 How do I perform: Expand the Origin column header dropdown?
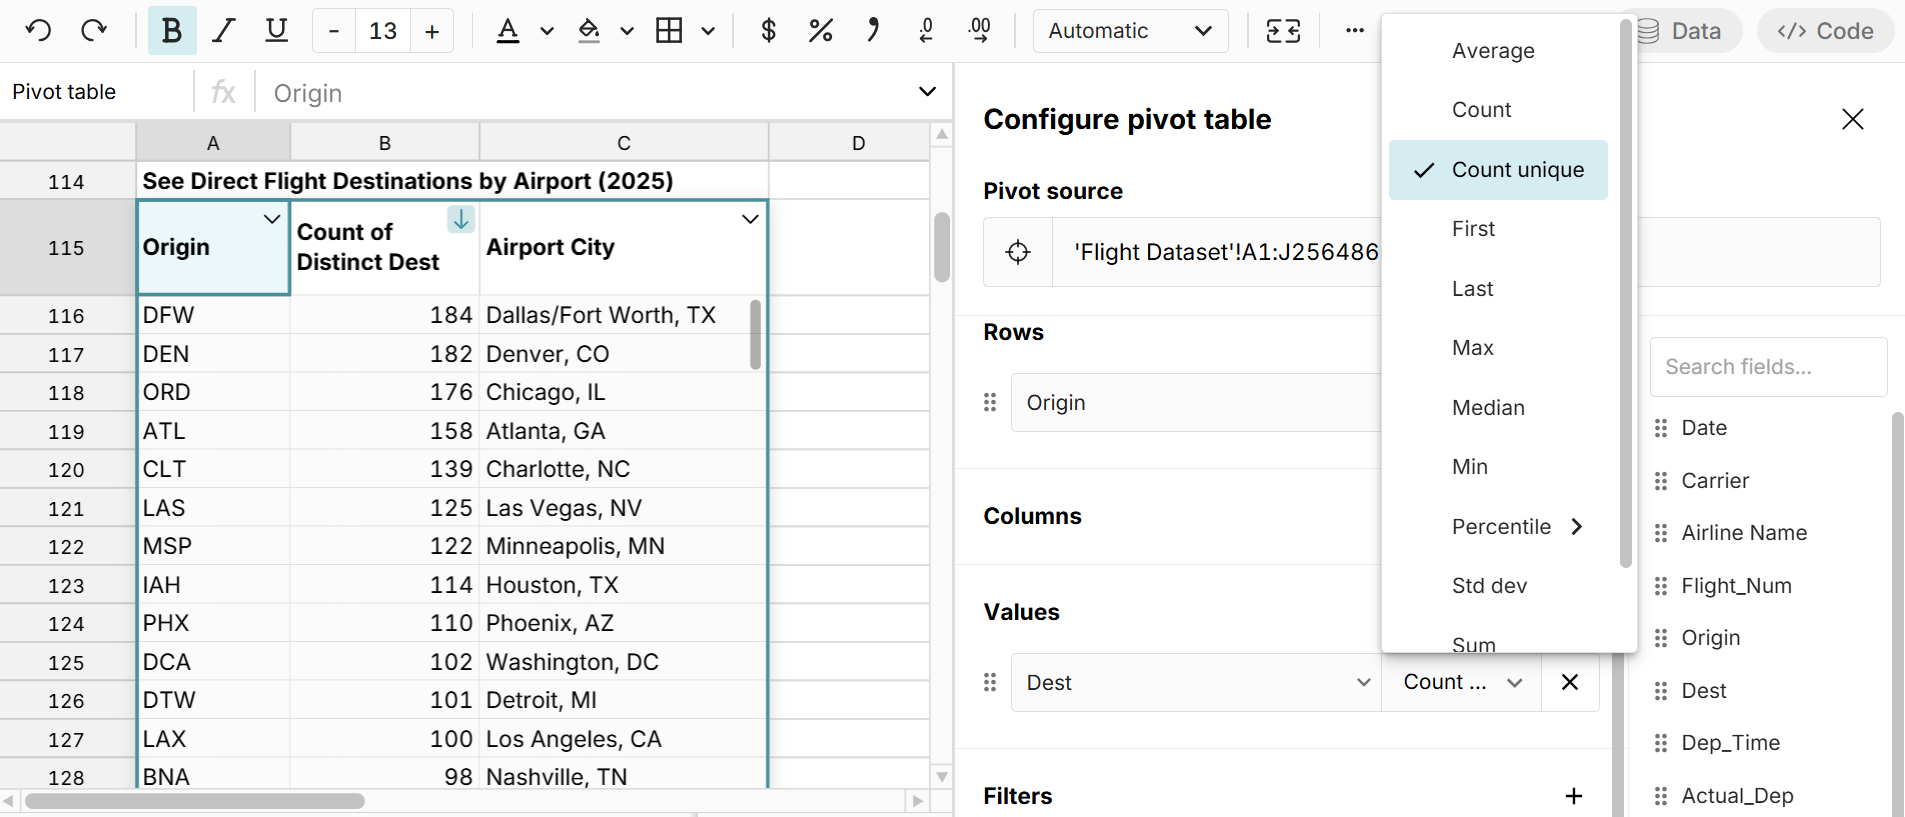(271, 219)
